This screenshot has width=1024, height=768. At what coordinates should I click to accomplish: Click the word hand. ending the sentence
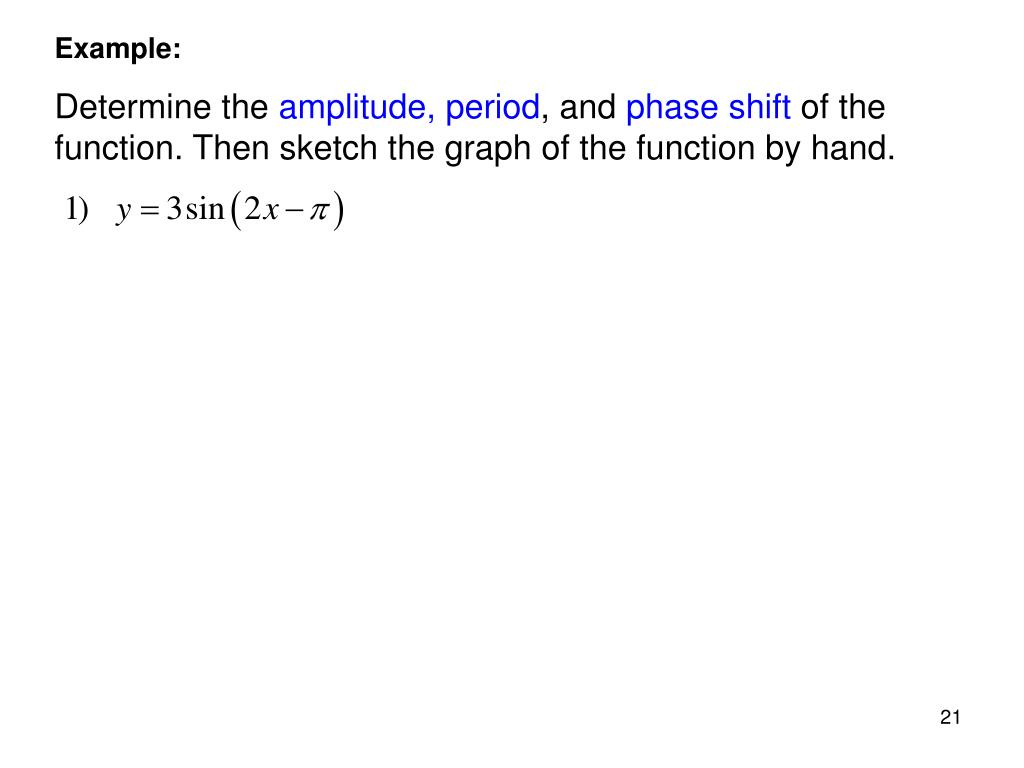(853, 148)
